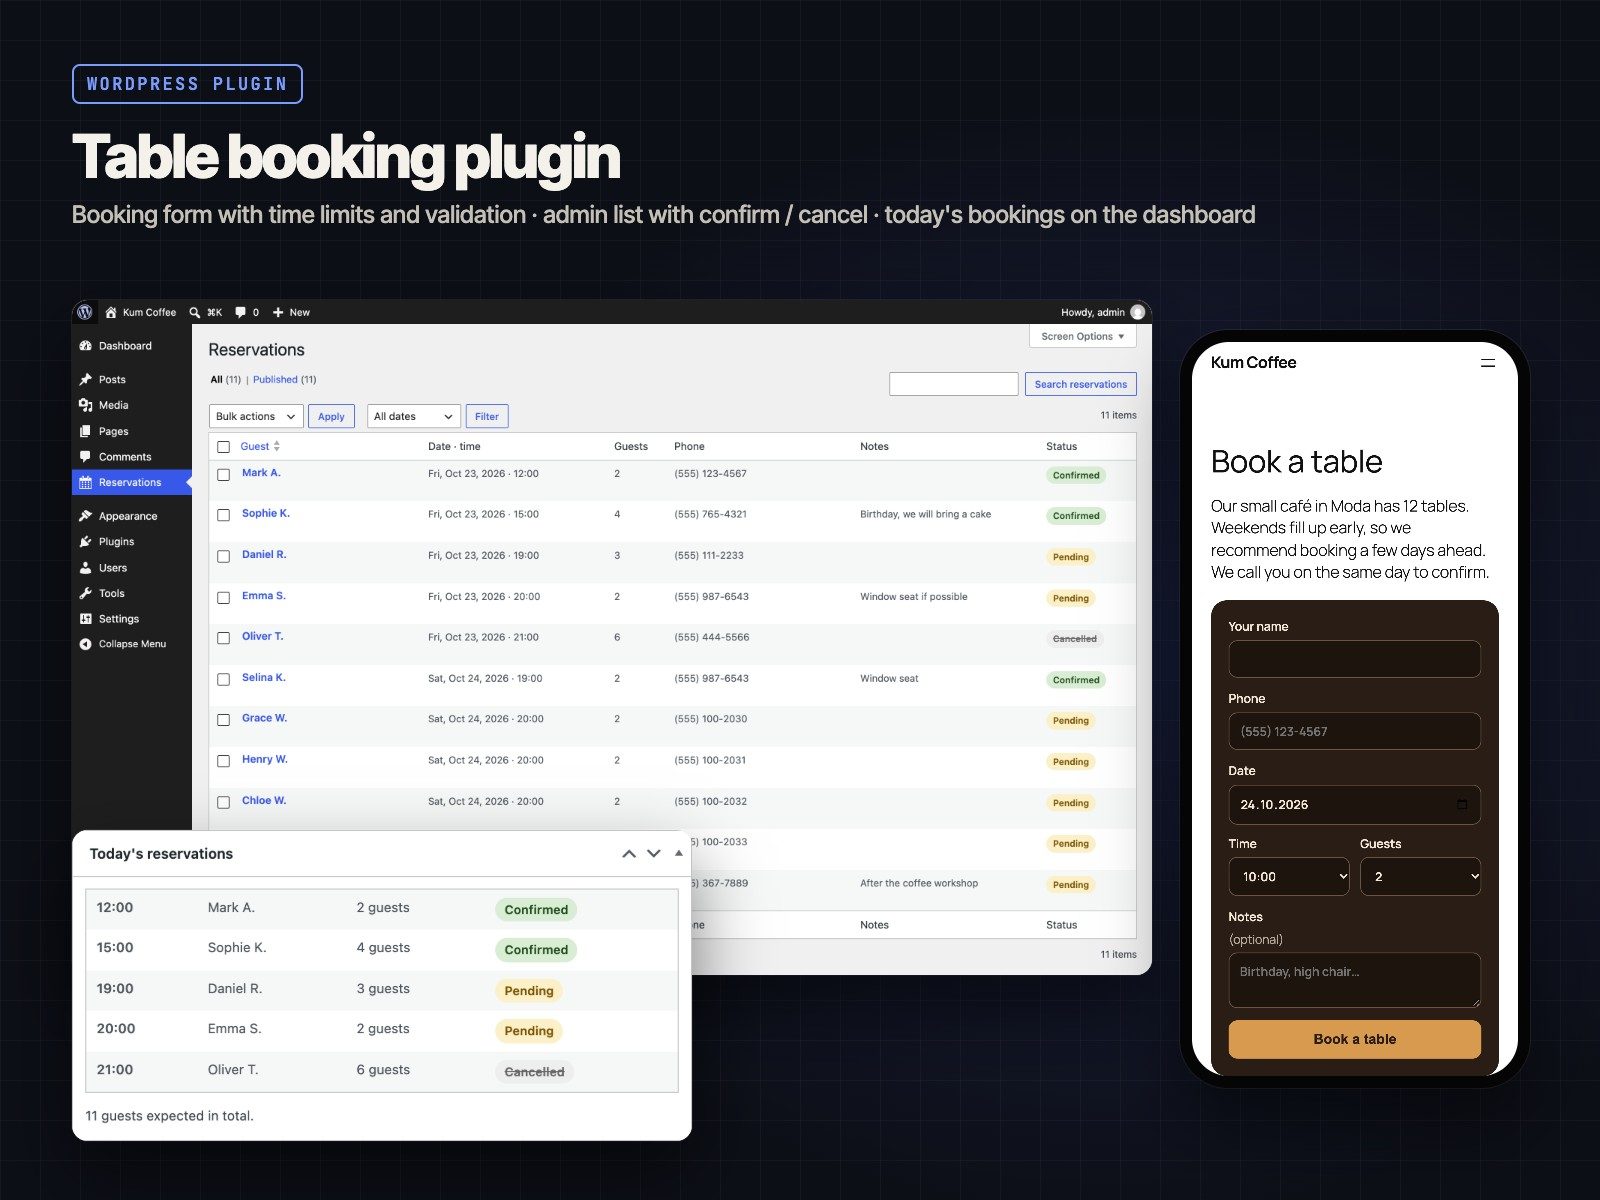This screenshot has width=1600, height=1200.
Task: Check the Grace W. reservation row
Action: coord(223,720)
